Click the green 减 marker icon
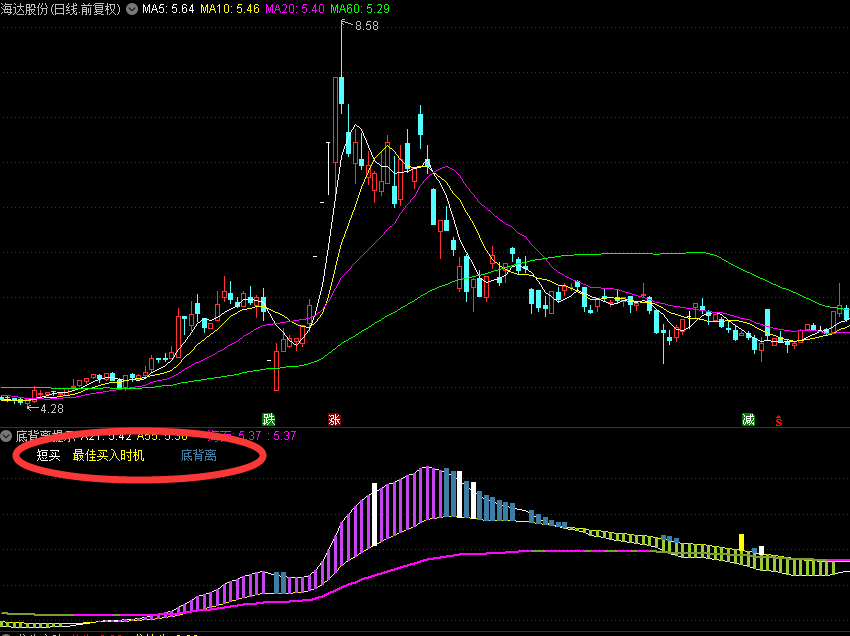Screen dimensions: 850x636 pyautogui.click(x=748, y=420)
